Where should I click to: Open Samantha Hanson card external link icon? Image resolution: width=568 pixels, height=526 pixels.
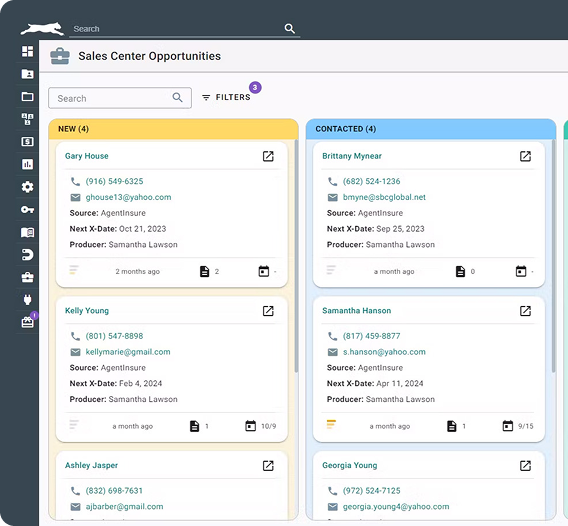tap(525, 311)
